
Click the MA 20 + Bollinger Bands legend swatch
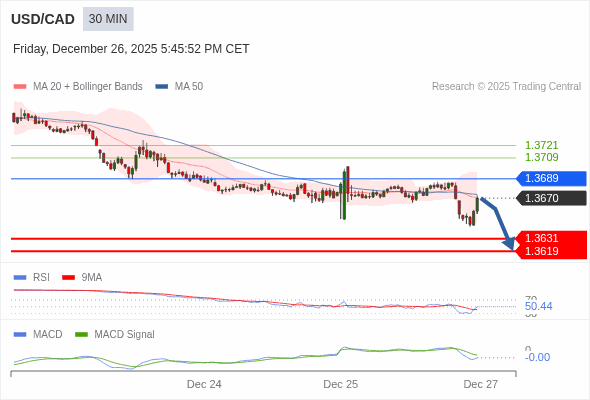pyautogui.click(x=20, y=87)
